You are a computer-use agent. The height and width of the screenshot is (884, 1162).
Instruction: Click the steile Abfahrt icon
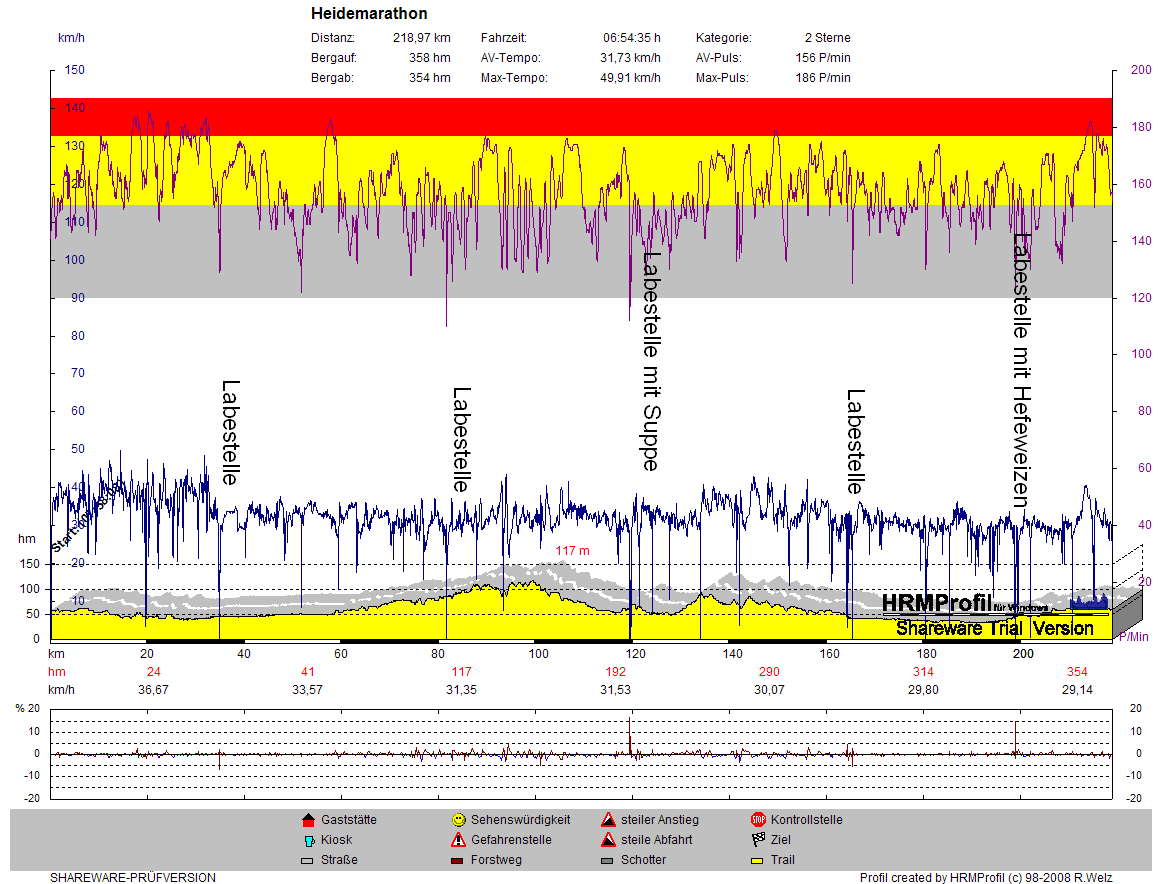(x=607, y=840)
